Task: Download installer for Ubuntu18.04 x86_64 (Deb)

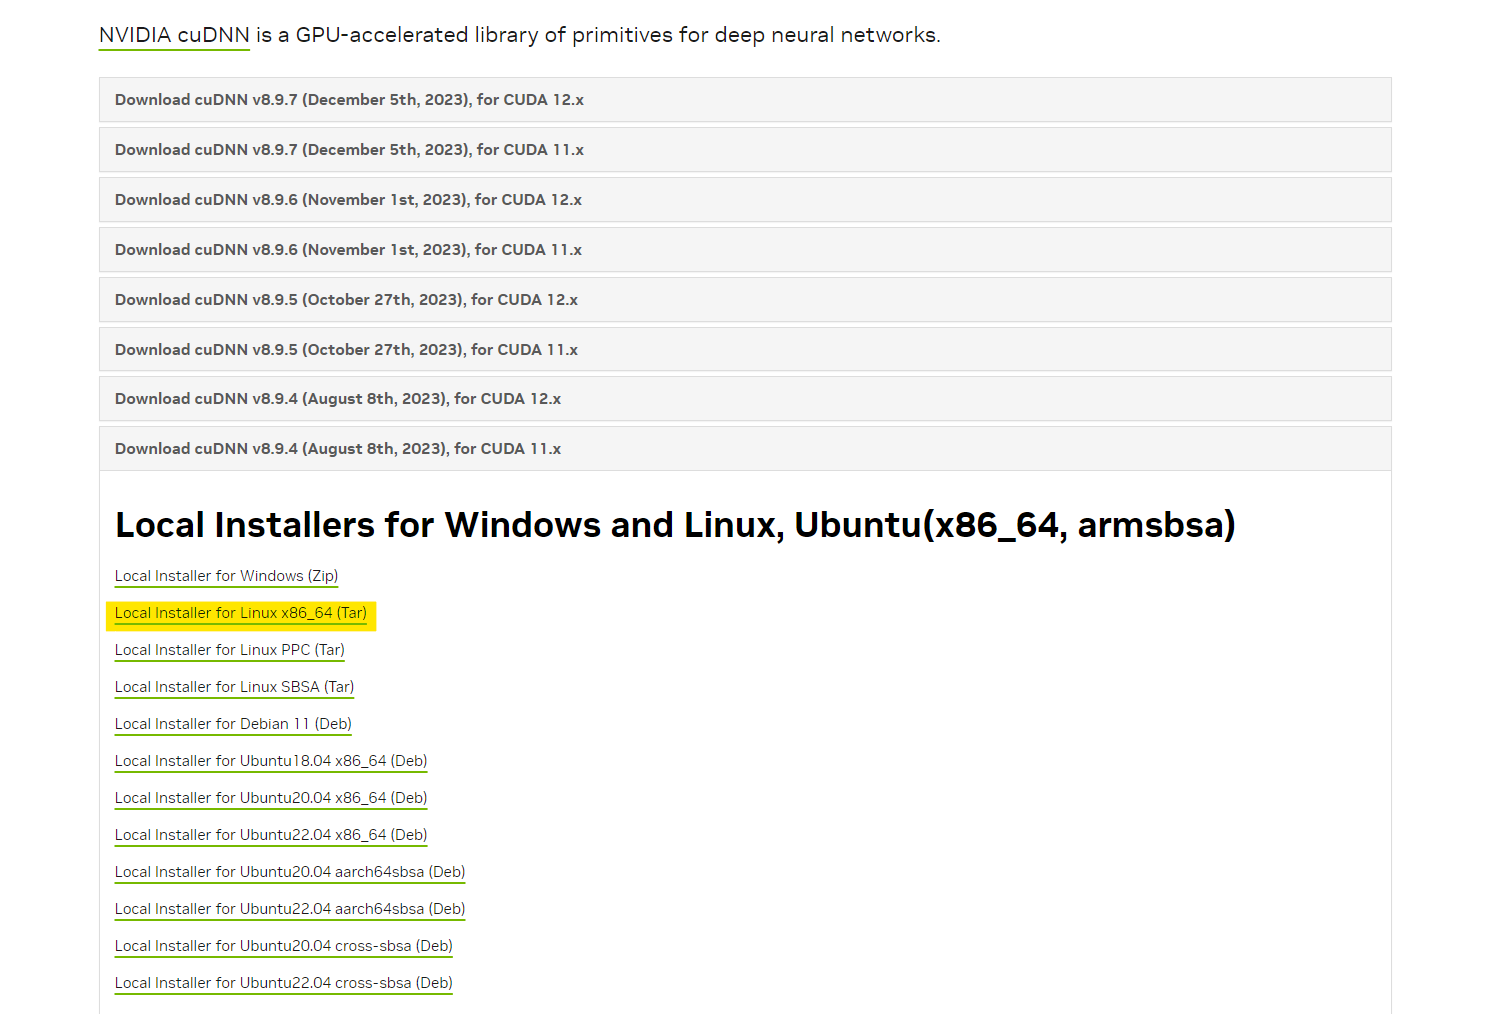Action: click(271, 761)
